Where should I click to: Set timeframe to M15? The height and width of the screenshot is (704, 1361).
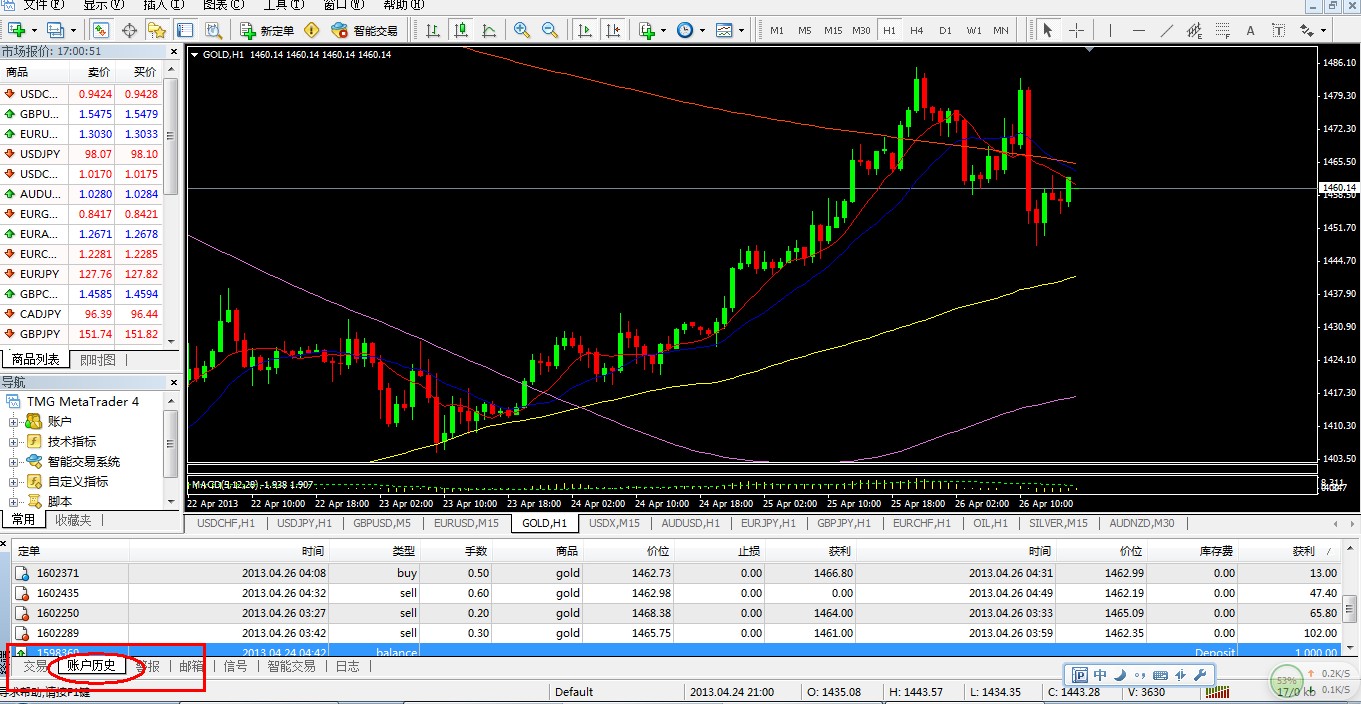tap(833, 30)
